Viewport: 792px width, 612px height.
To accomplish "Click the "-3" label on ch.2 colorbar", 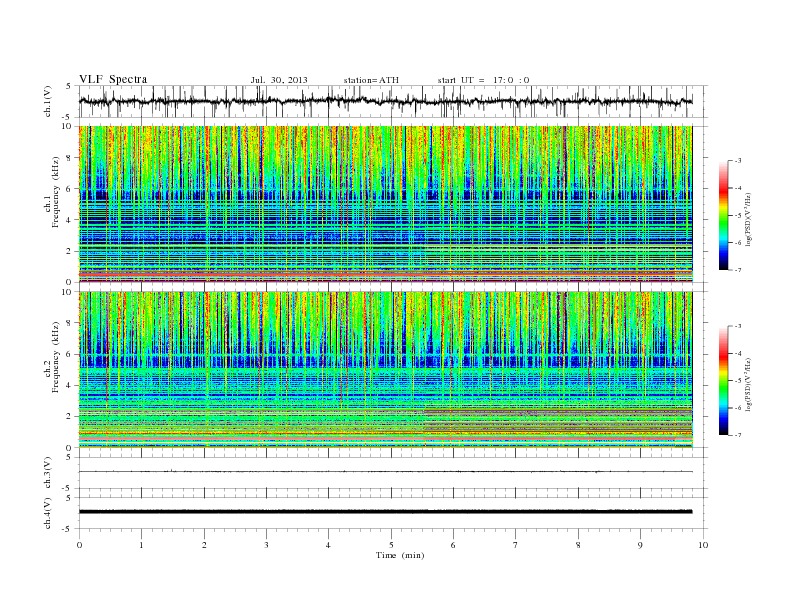I will pos(738,326).
